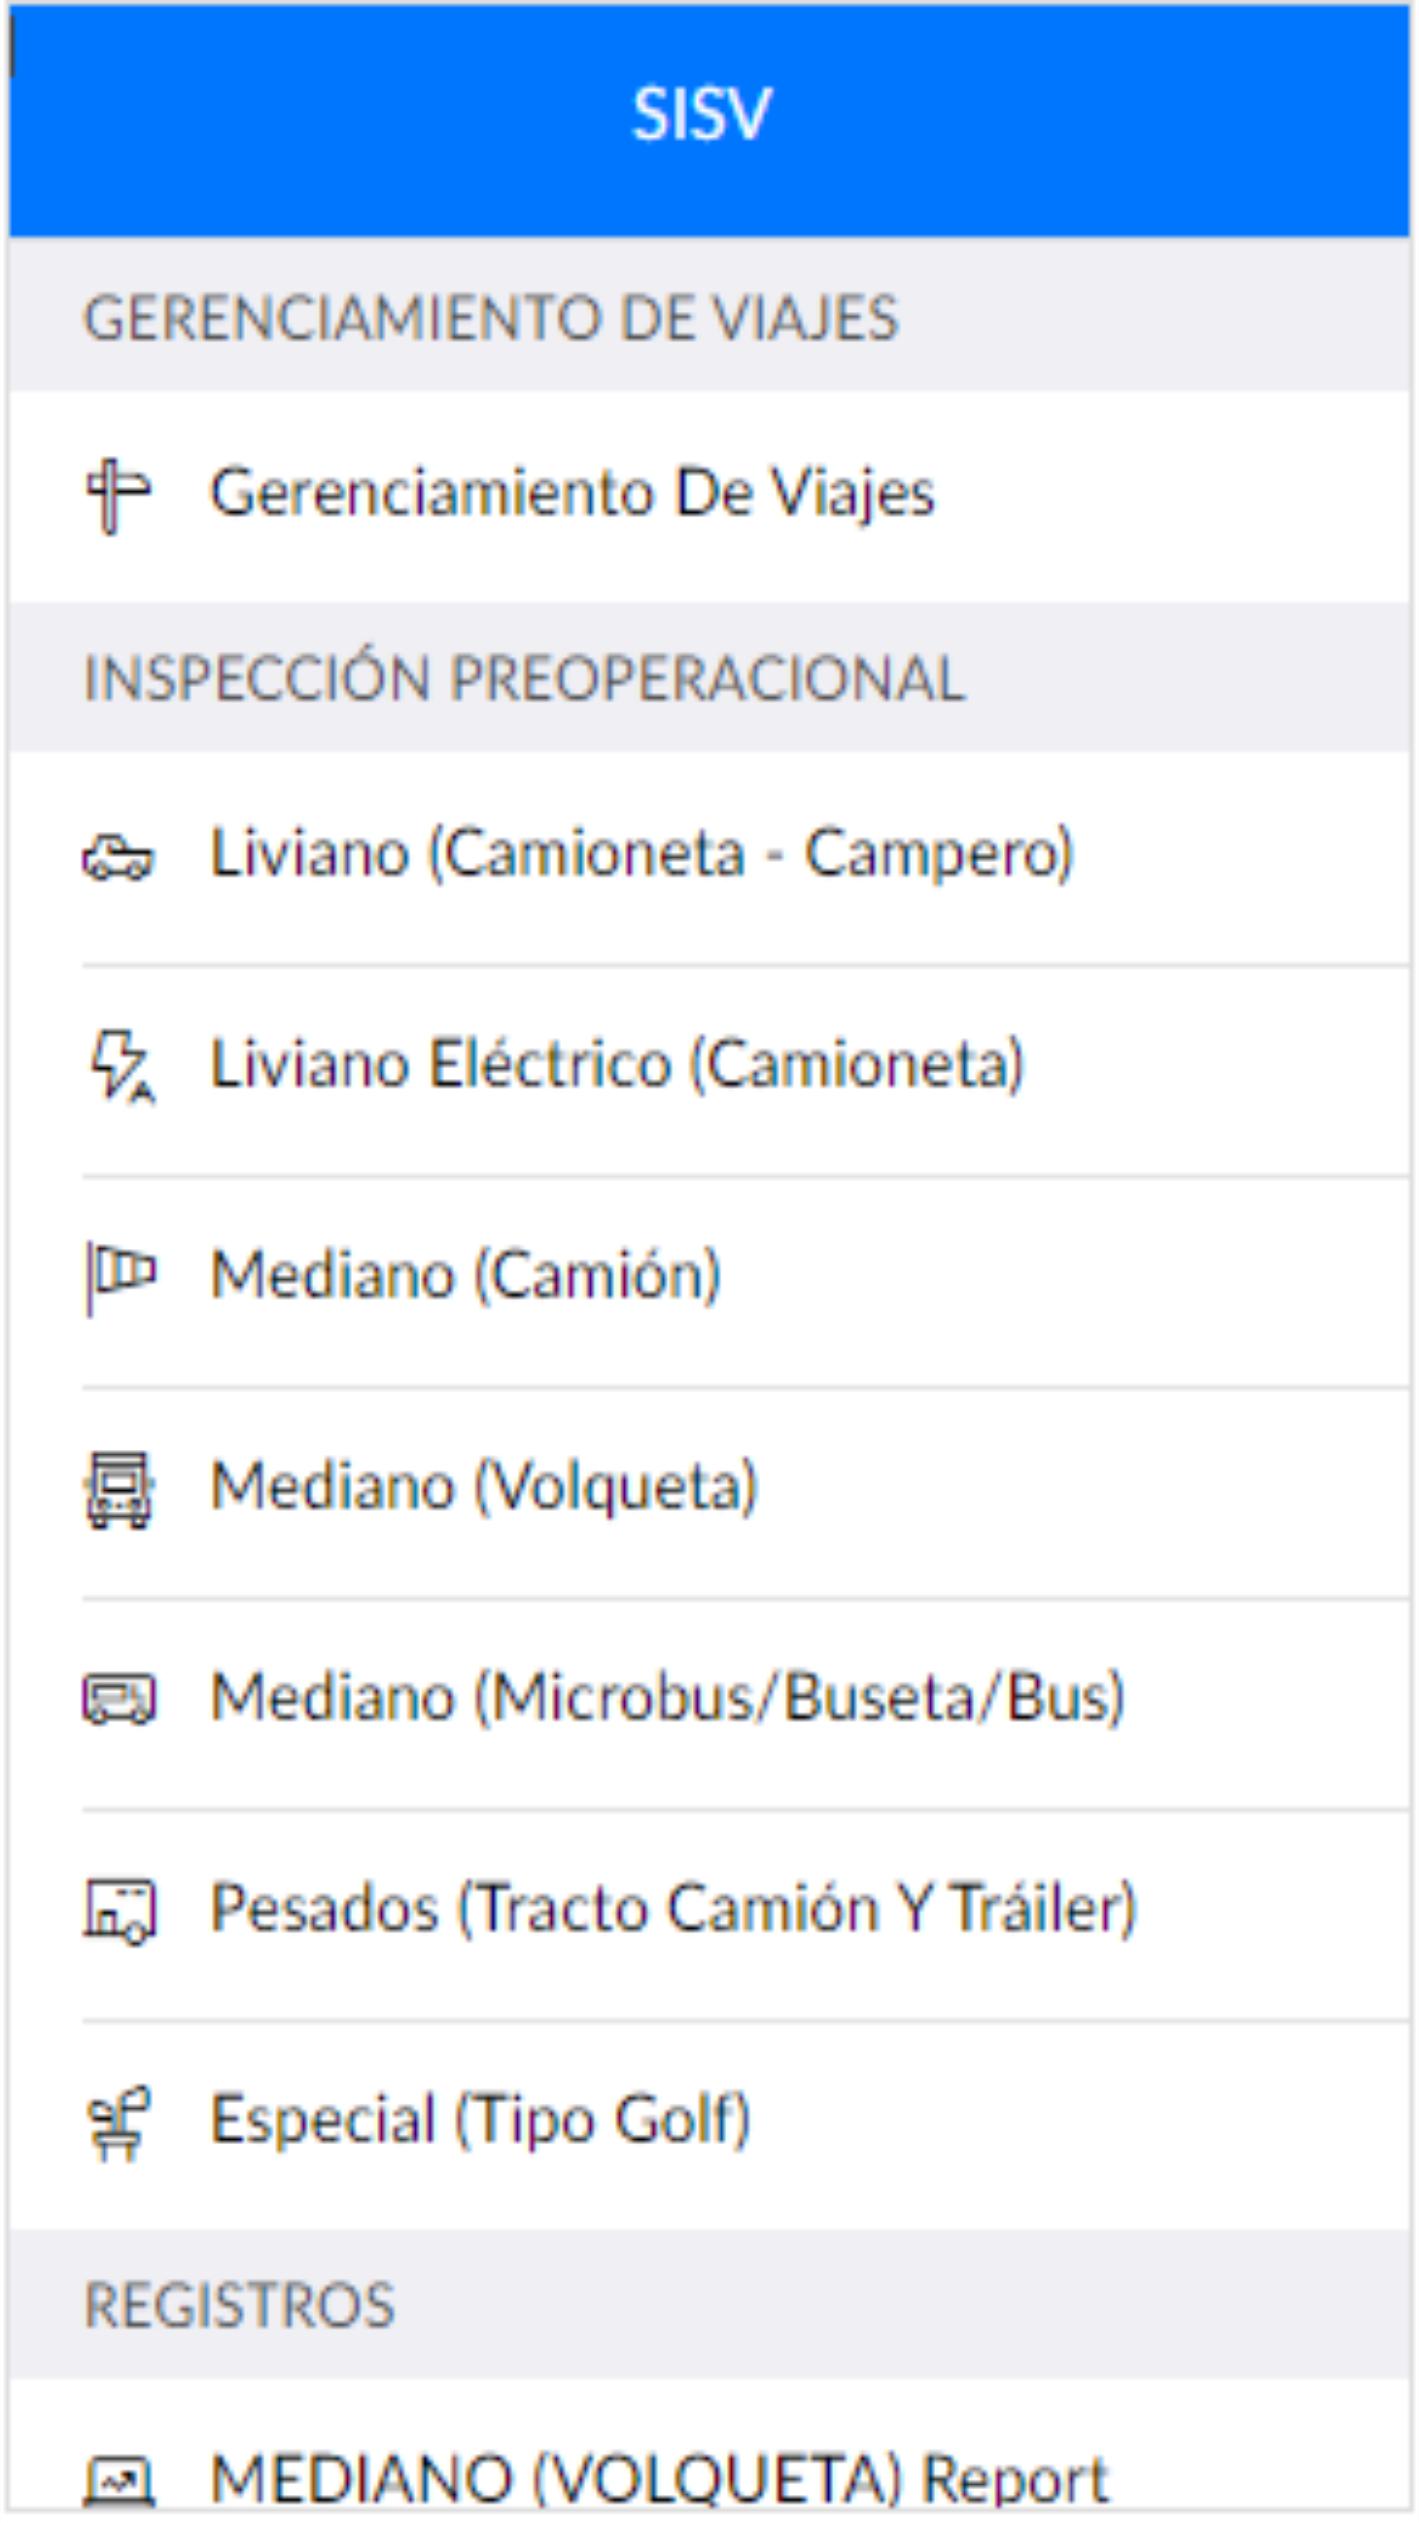The height and width of the screenshot is (2523, 1419).
Task: Click the SISV title header
Action: 702,114
